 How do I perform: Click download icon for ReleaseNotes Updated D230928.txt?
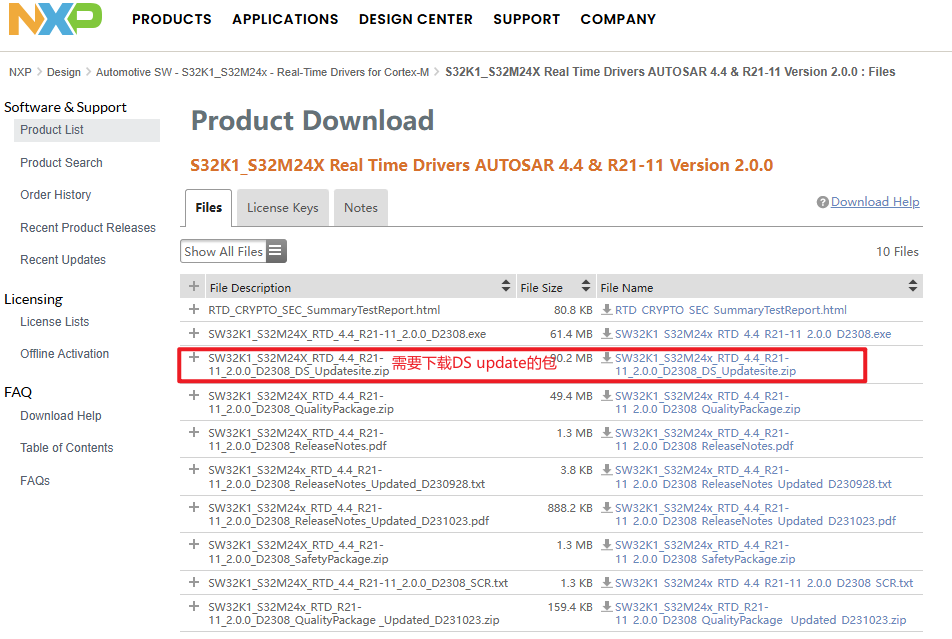(607, 470)
